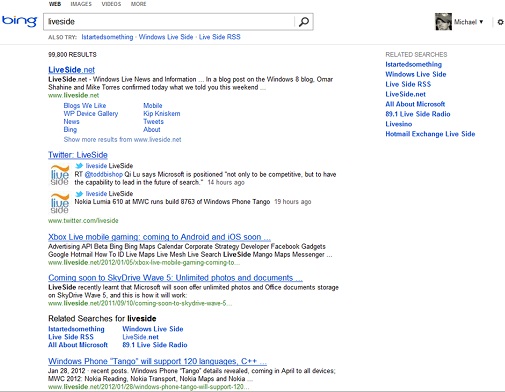
Task: Click LiveSide avatar beside the toddbishop tweet
Action: (60, 175)
